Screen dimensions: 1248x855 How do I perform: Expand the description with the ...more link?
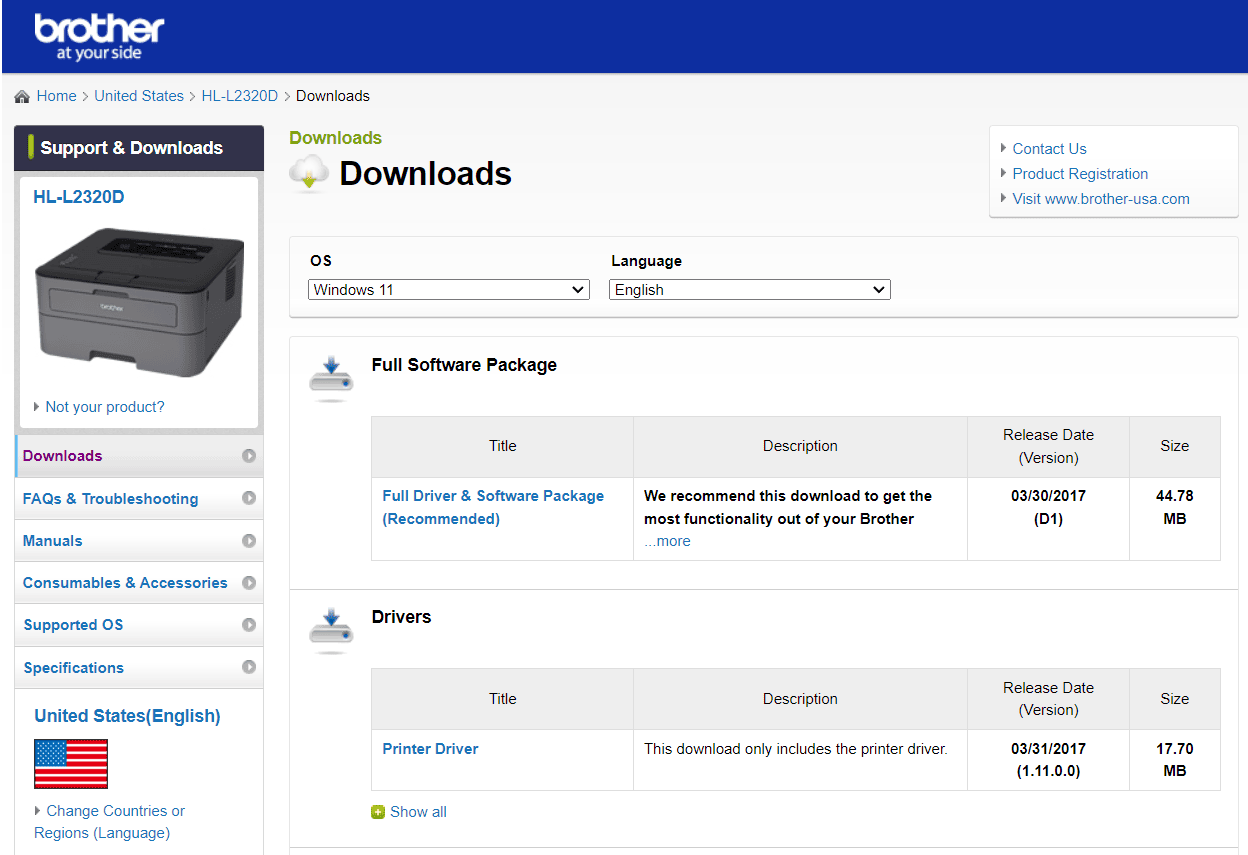tap(666, 540)
